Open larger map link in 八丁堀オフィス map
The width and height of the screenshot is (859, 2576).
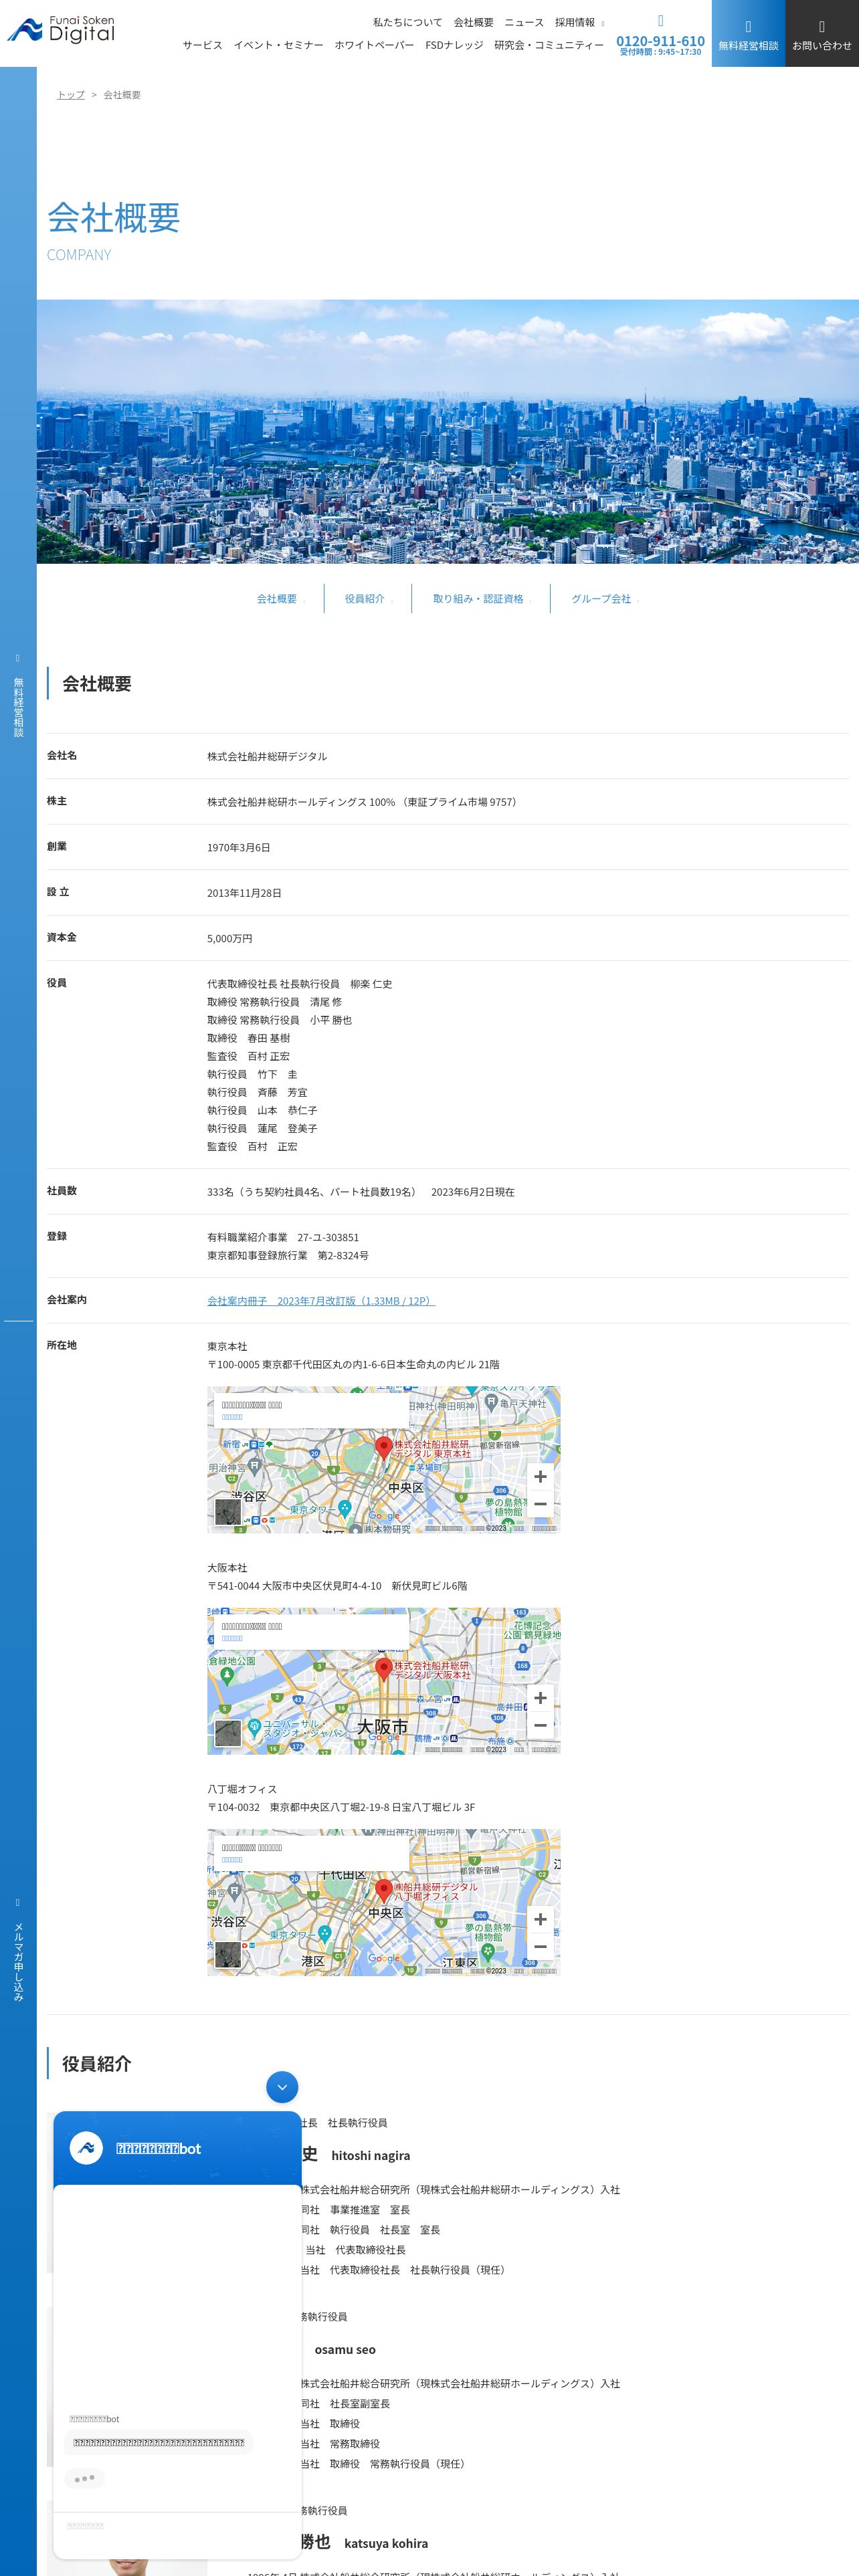click(x=232, y=1860)
